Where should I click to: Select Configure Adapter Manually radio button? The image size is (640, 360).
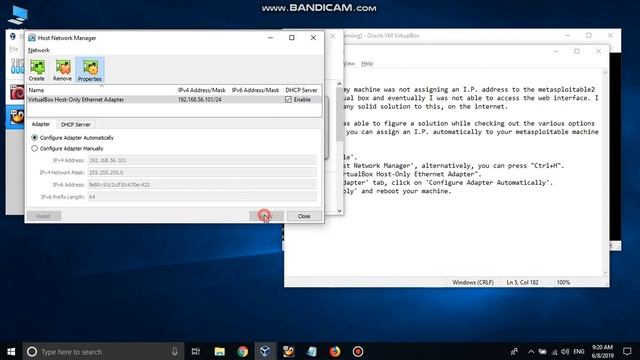(35, 149)
